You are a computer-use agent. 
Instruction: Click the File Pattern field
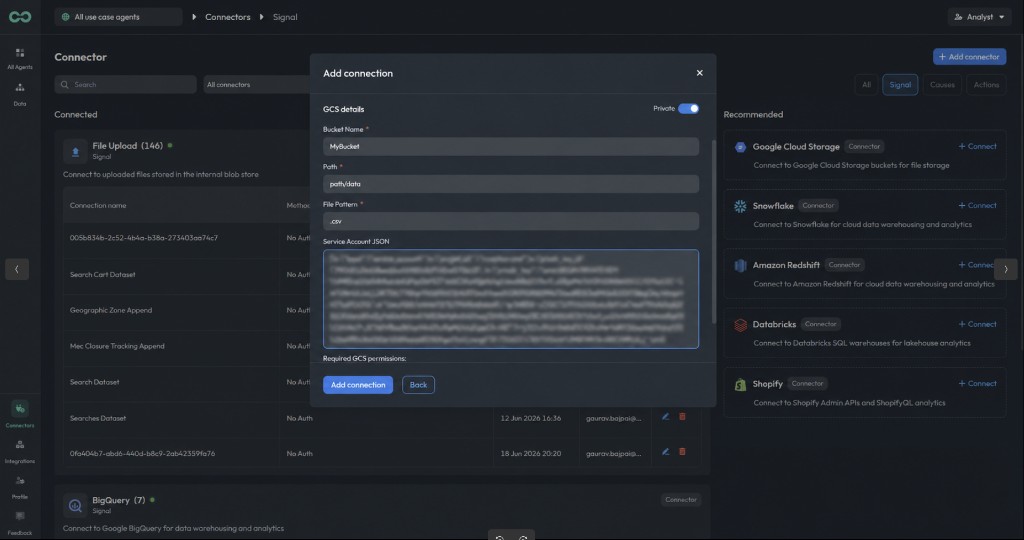tap(511, 221)
